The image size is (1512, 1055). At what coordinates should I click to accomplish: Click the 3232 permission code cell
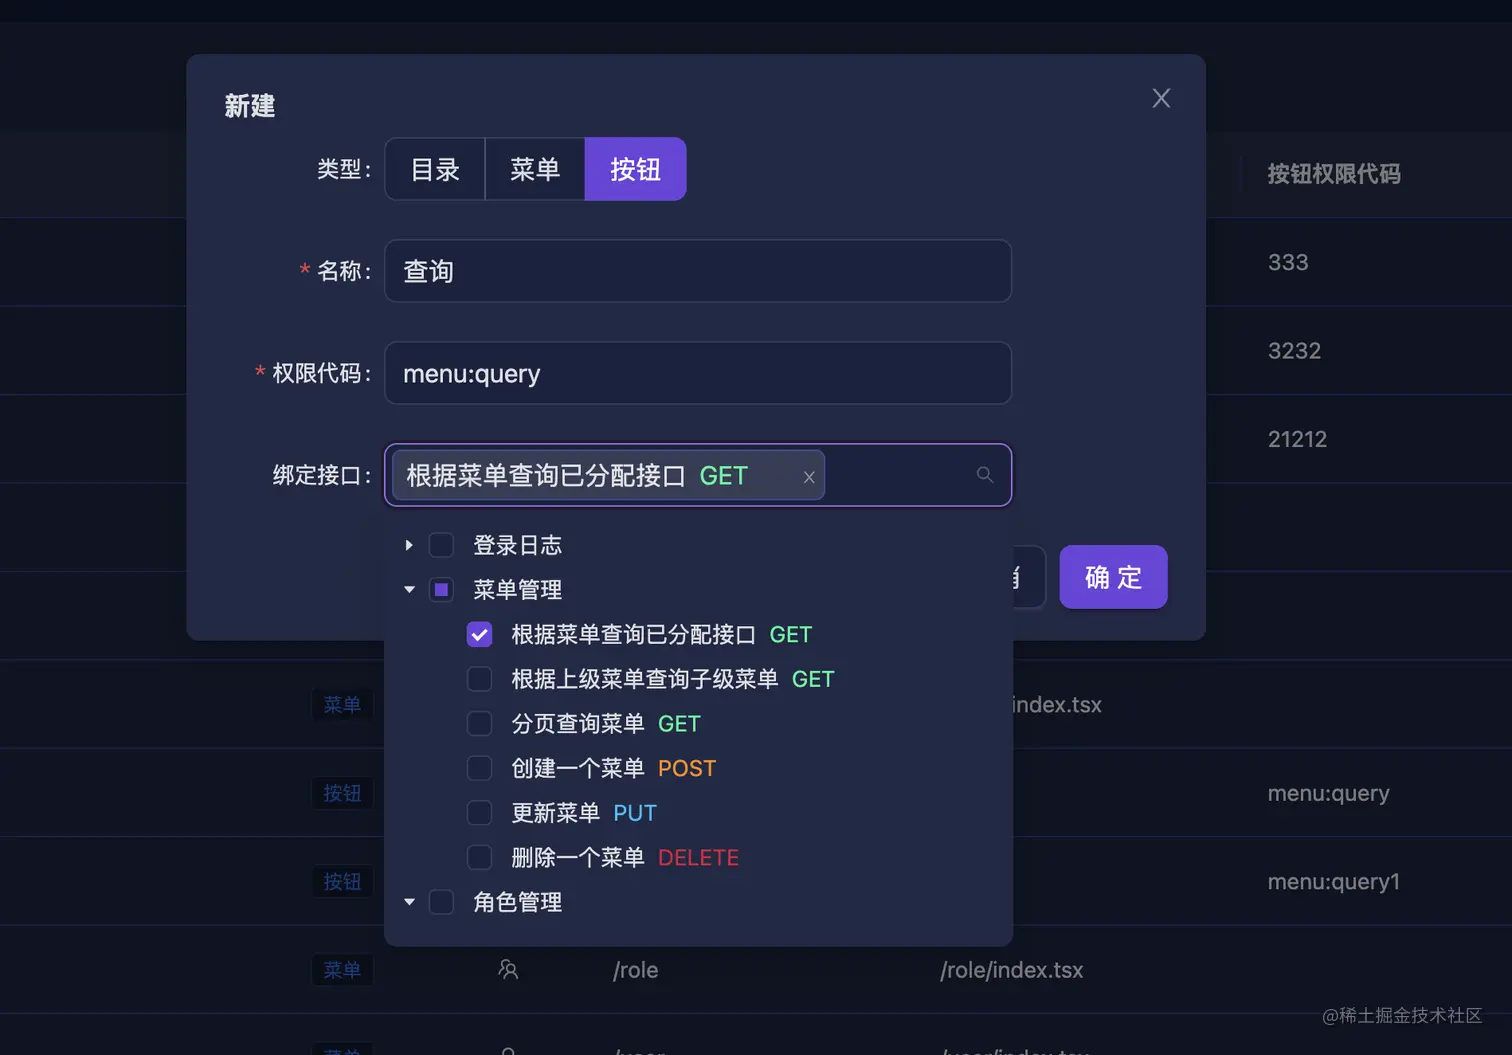click(1294, 351)
